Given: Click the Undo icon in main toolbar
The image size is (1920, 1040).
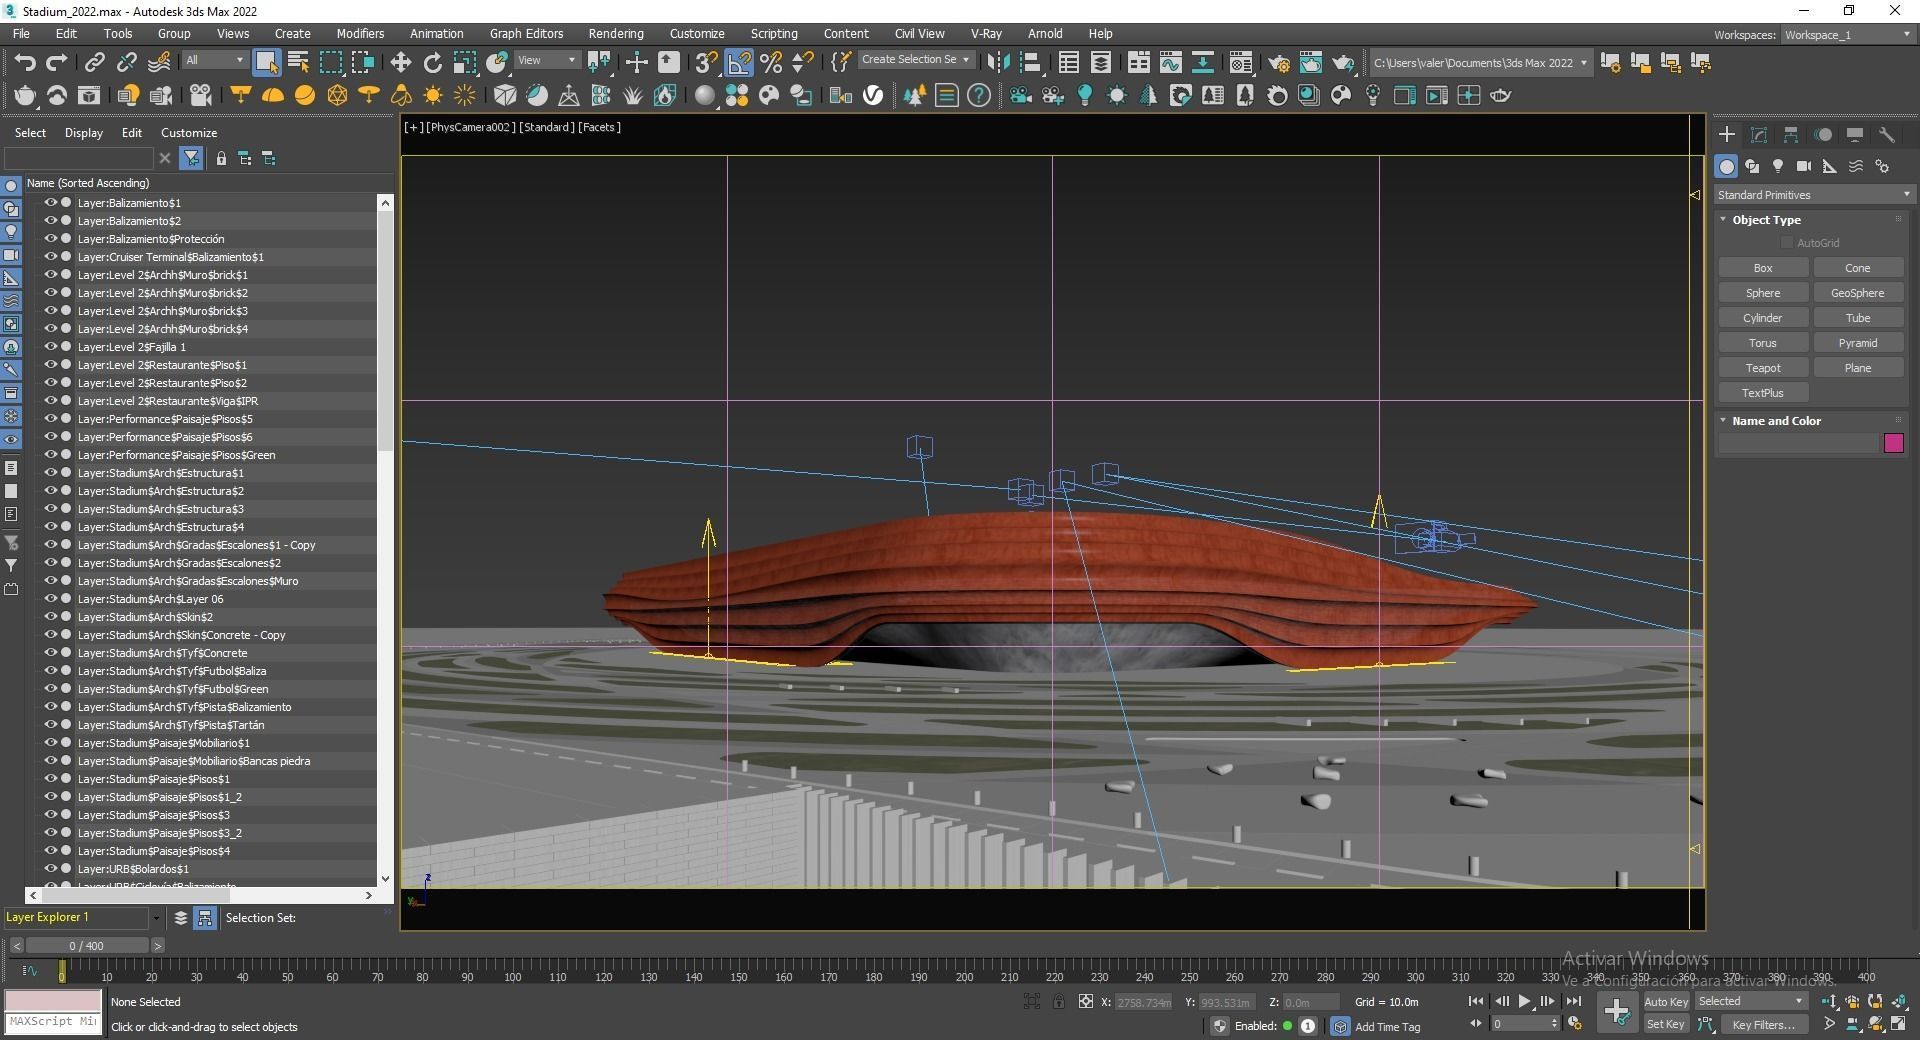Looking at the screenshot, I should [x=24, y=62].
